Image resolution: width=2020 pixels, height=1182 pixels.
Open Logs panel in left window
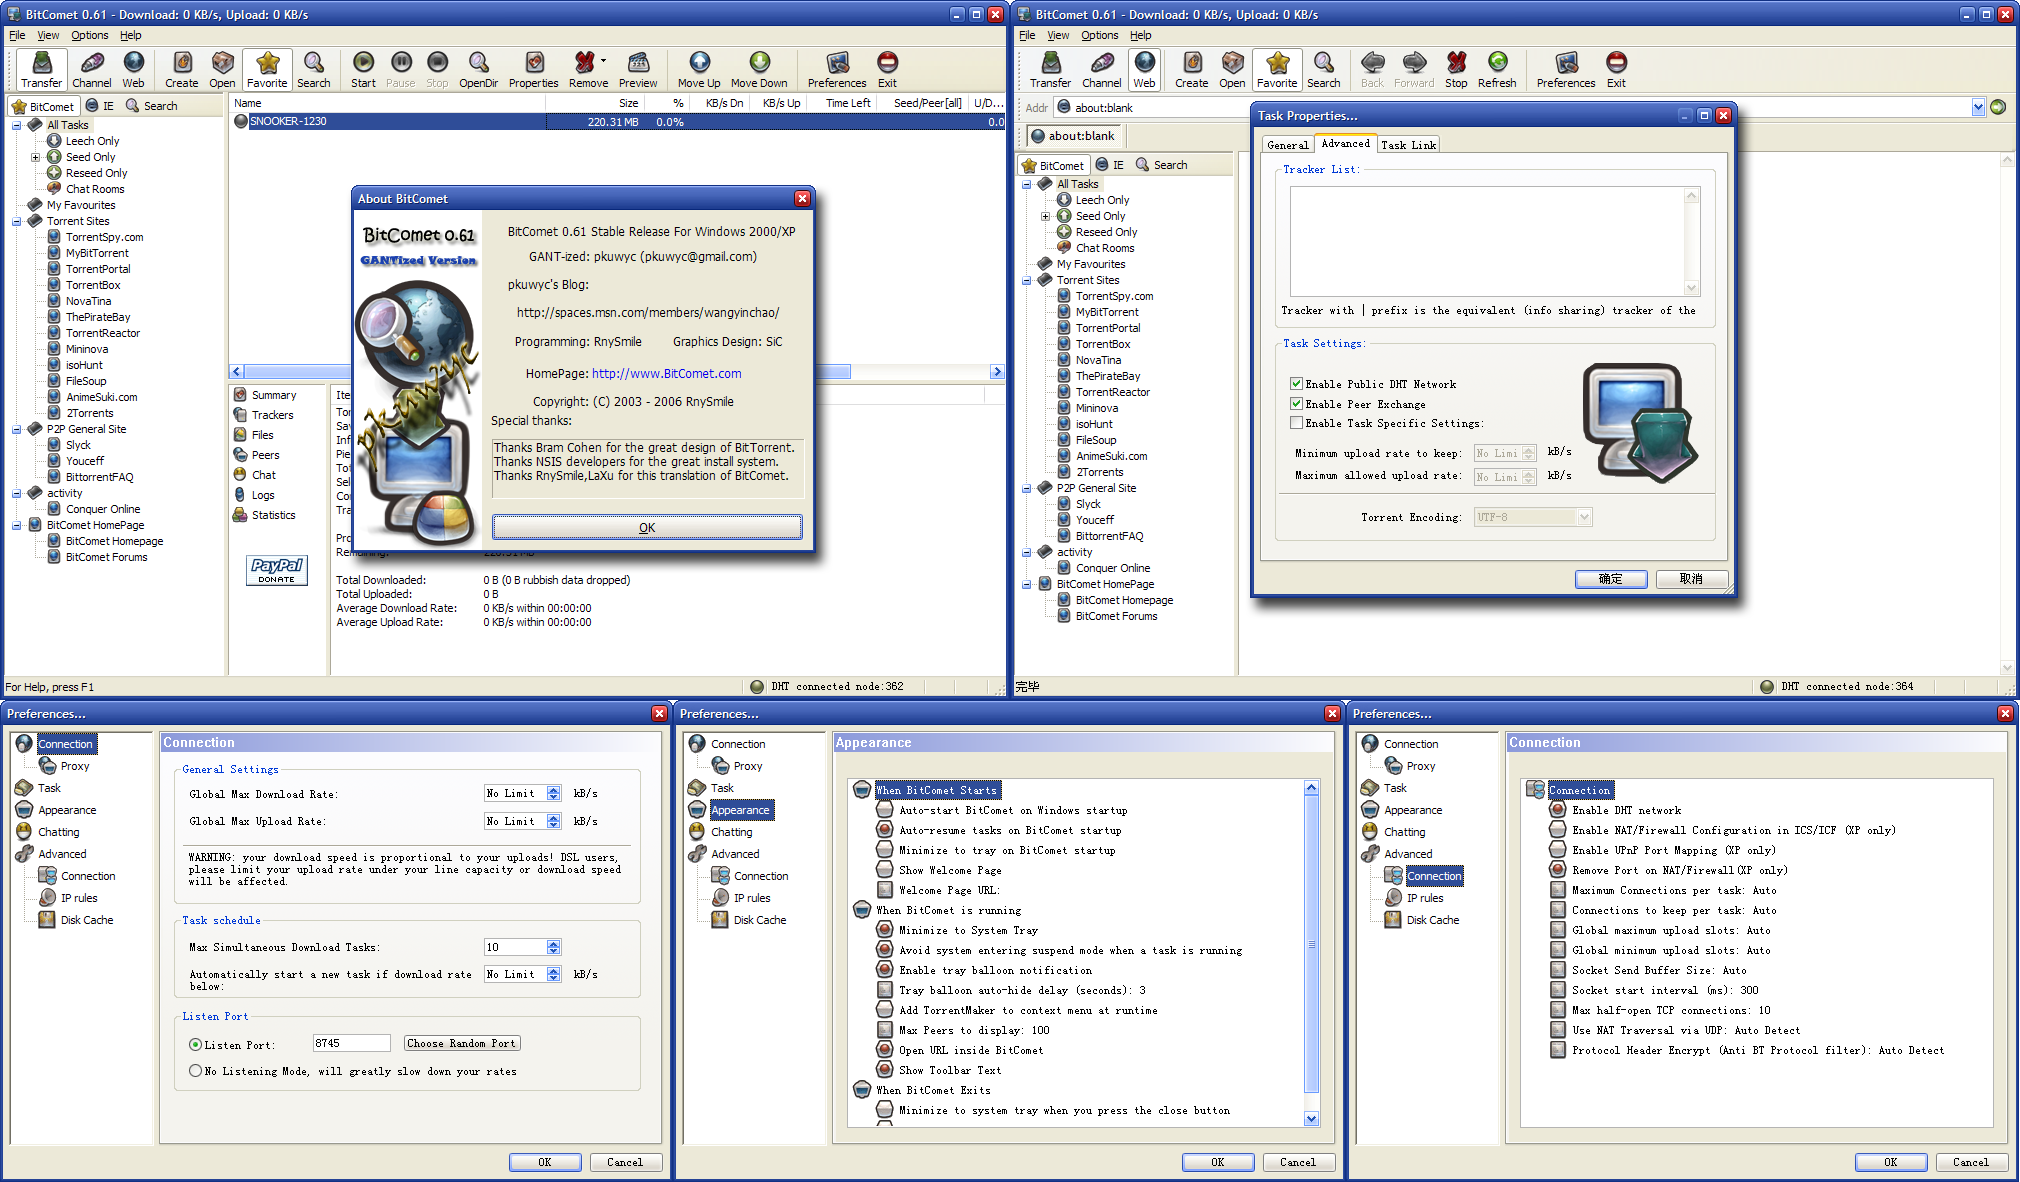254,495
